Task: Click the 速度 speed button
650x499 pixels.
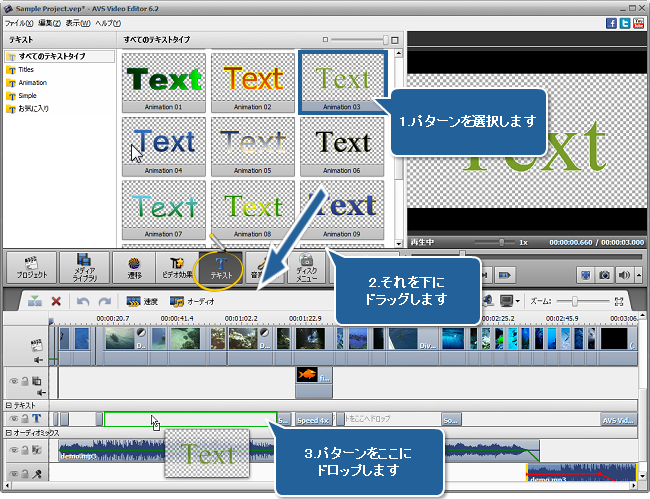Action: pos(141,301)
